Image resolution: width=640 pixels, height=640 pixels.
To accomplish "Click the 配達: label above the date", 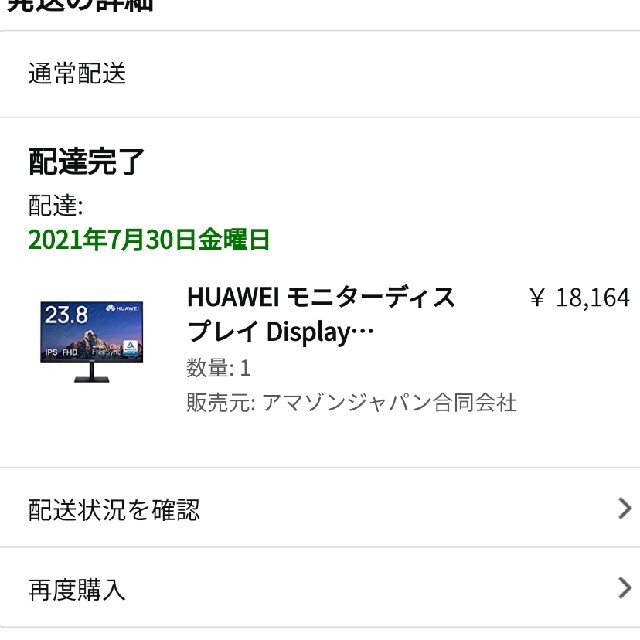I will [56, 205].
